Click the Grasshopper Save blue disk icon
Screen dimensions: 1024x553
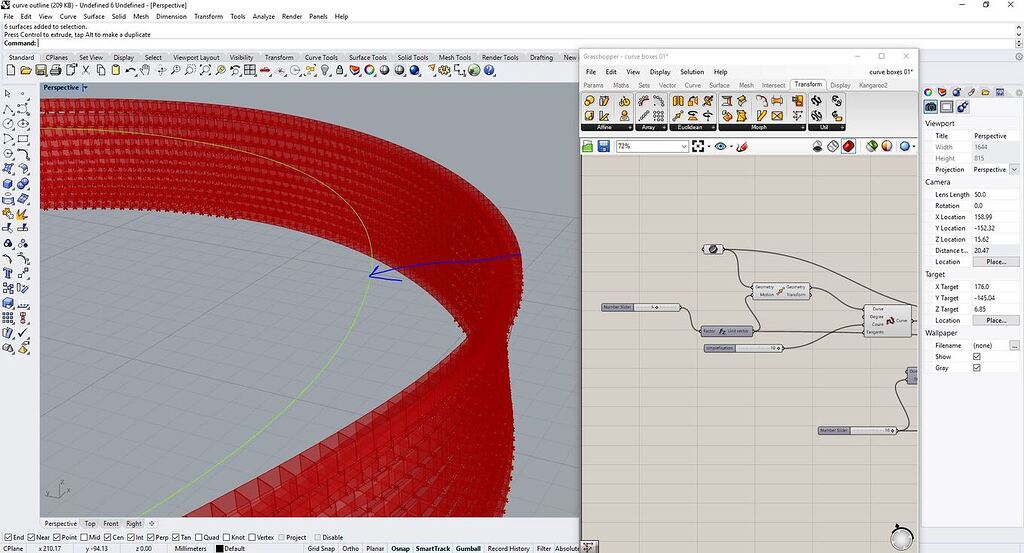(603, 146)
